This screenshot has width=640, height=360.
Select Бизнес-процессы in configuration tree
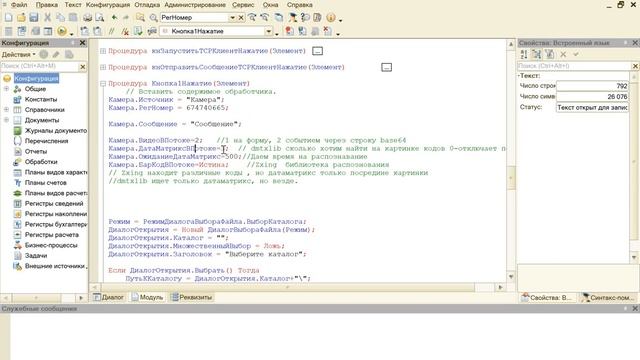click(x=51, y=245)
